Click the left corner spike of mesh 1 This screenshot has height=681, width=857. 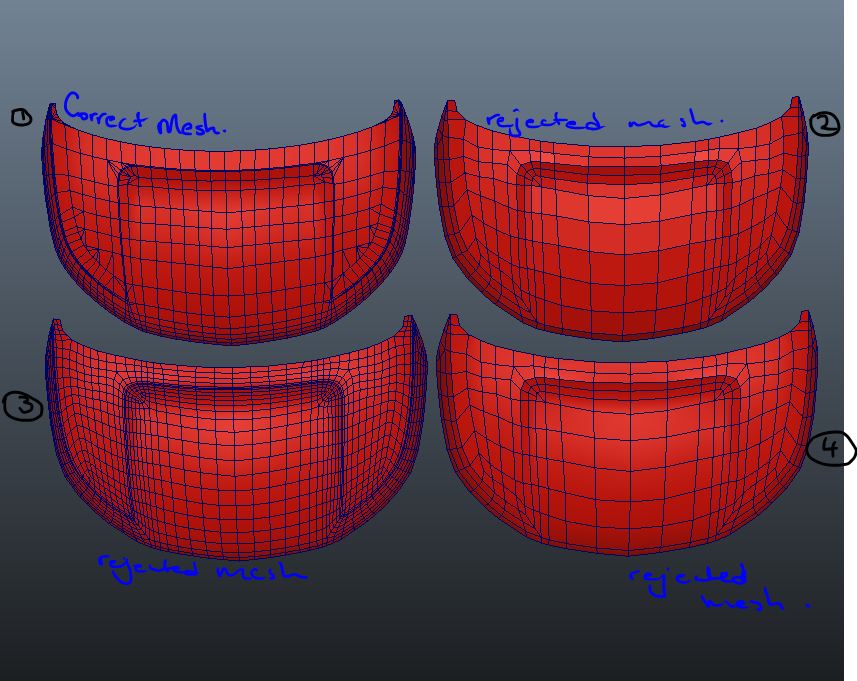pyautogui.click(x=52, y=110)
